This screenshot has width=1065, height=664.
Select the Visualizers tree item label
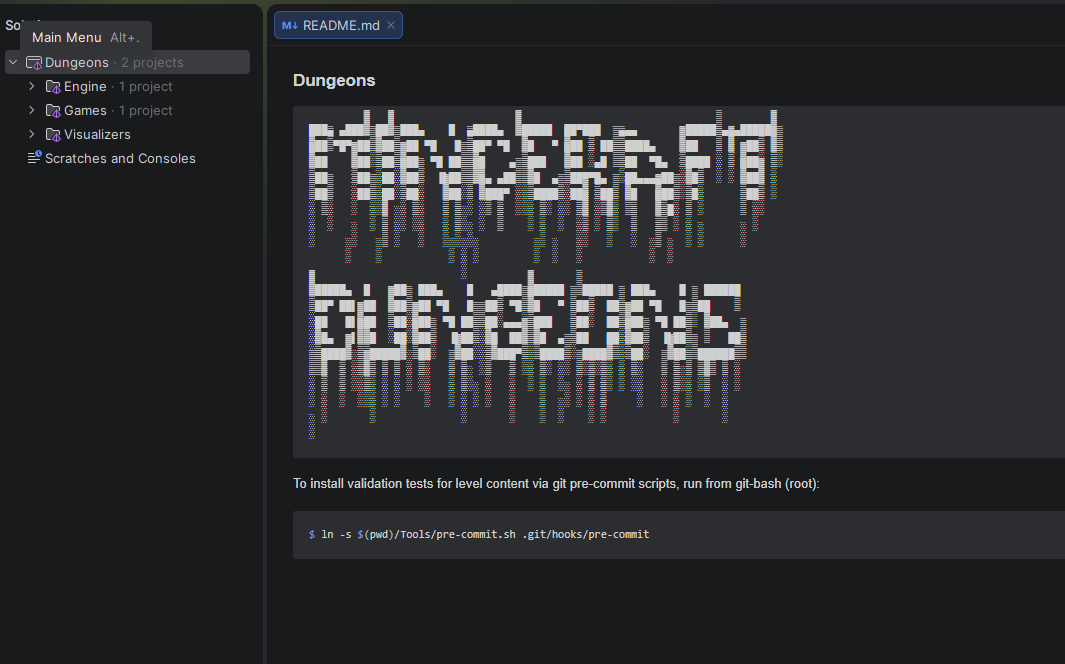(97, 134)
